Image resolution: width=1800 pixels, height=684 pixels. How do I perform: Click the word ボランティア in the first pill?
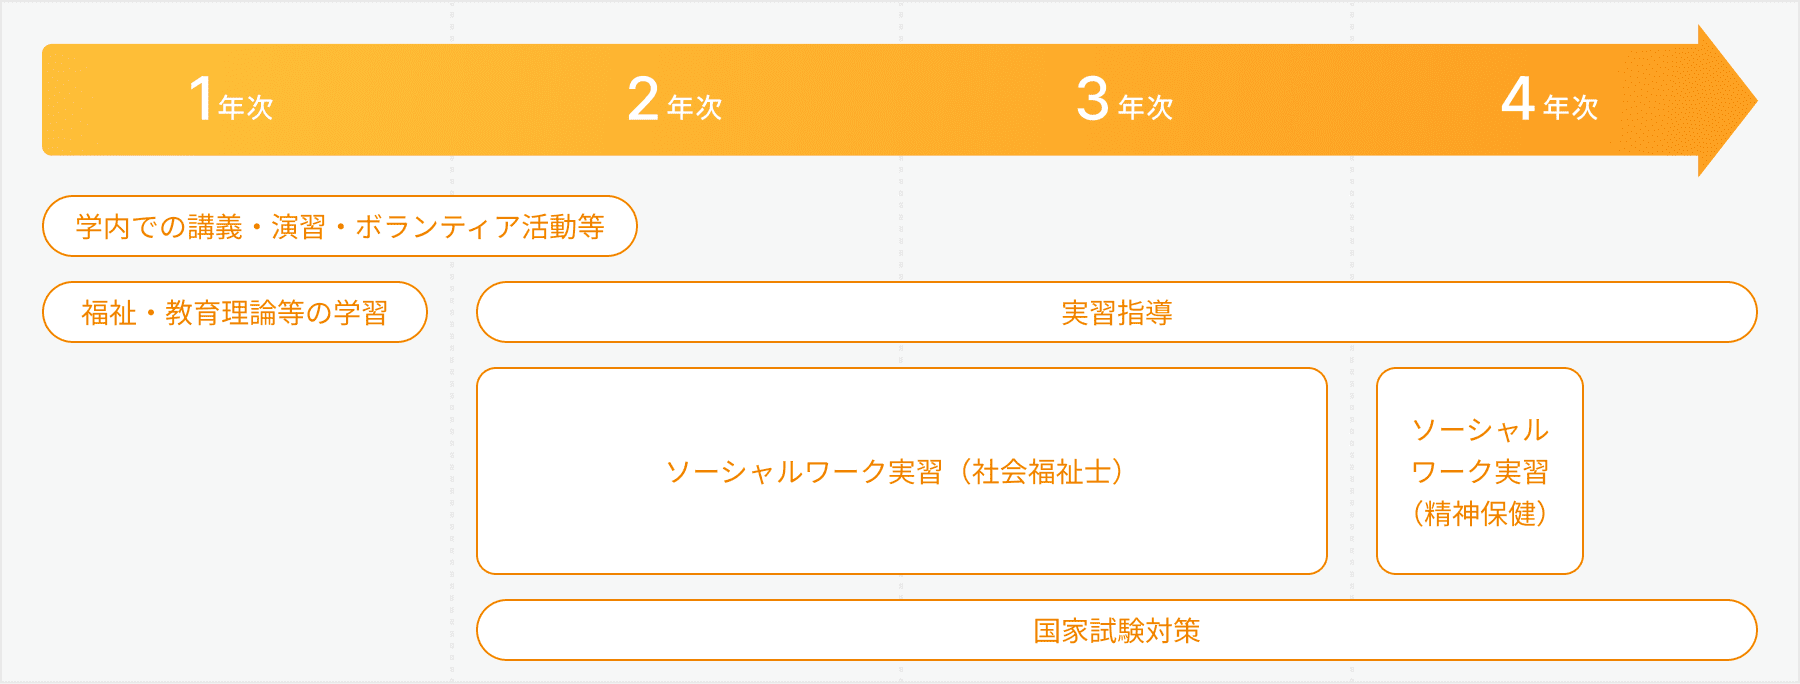438,227
